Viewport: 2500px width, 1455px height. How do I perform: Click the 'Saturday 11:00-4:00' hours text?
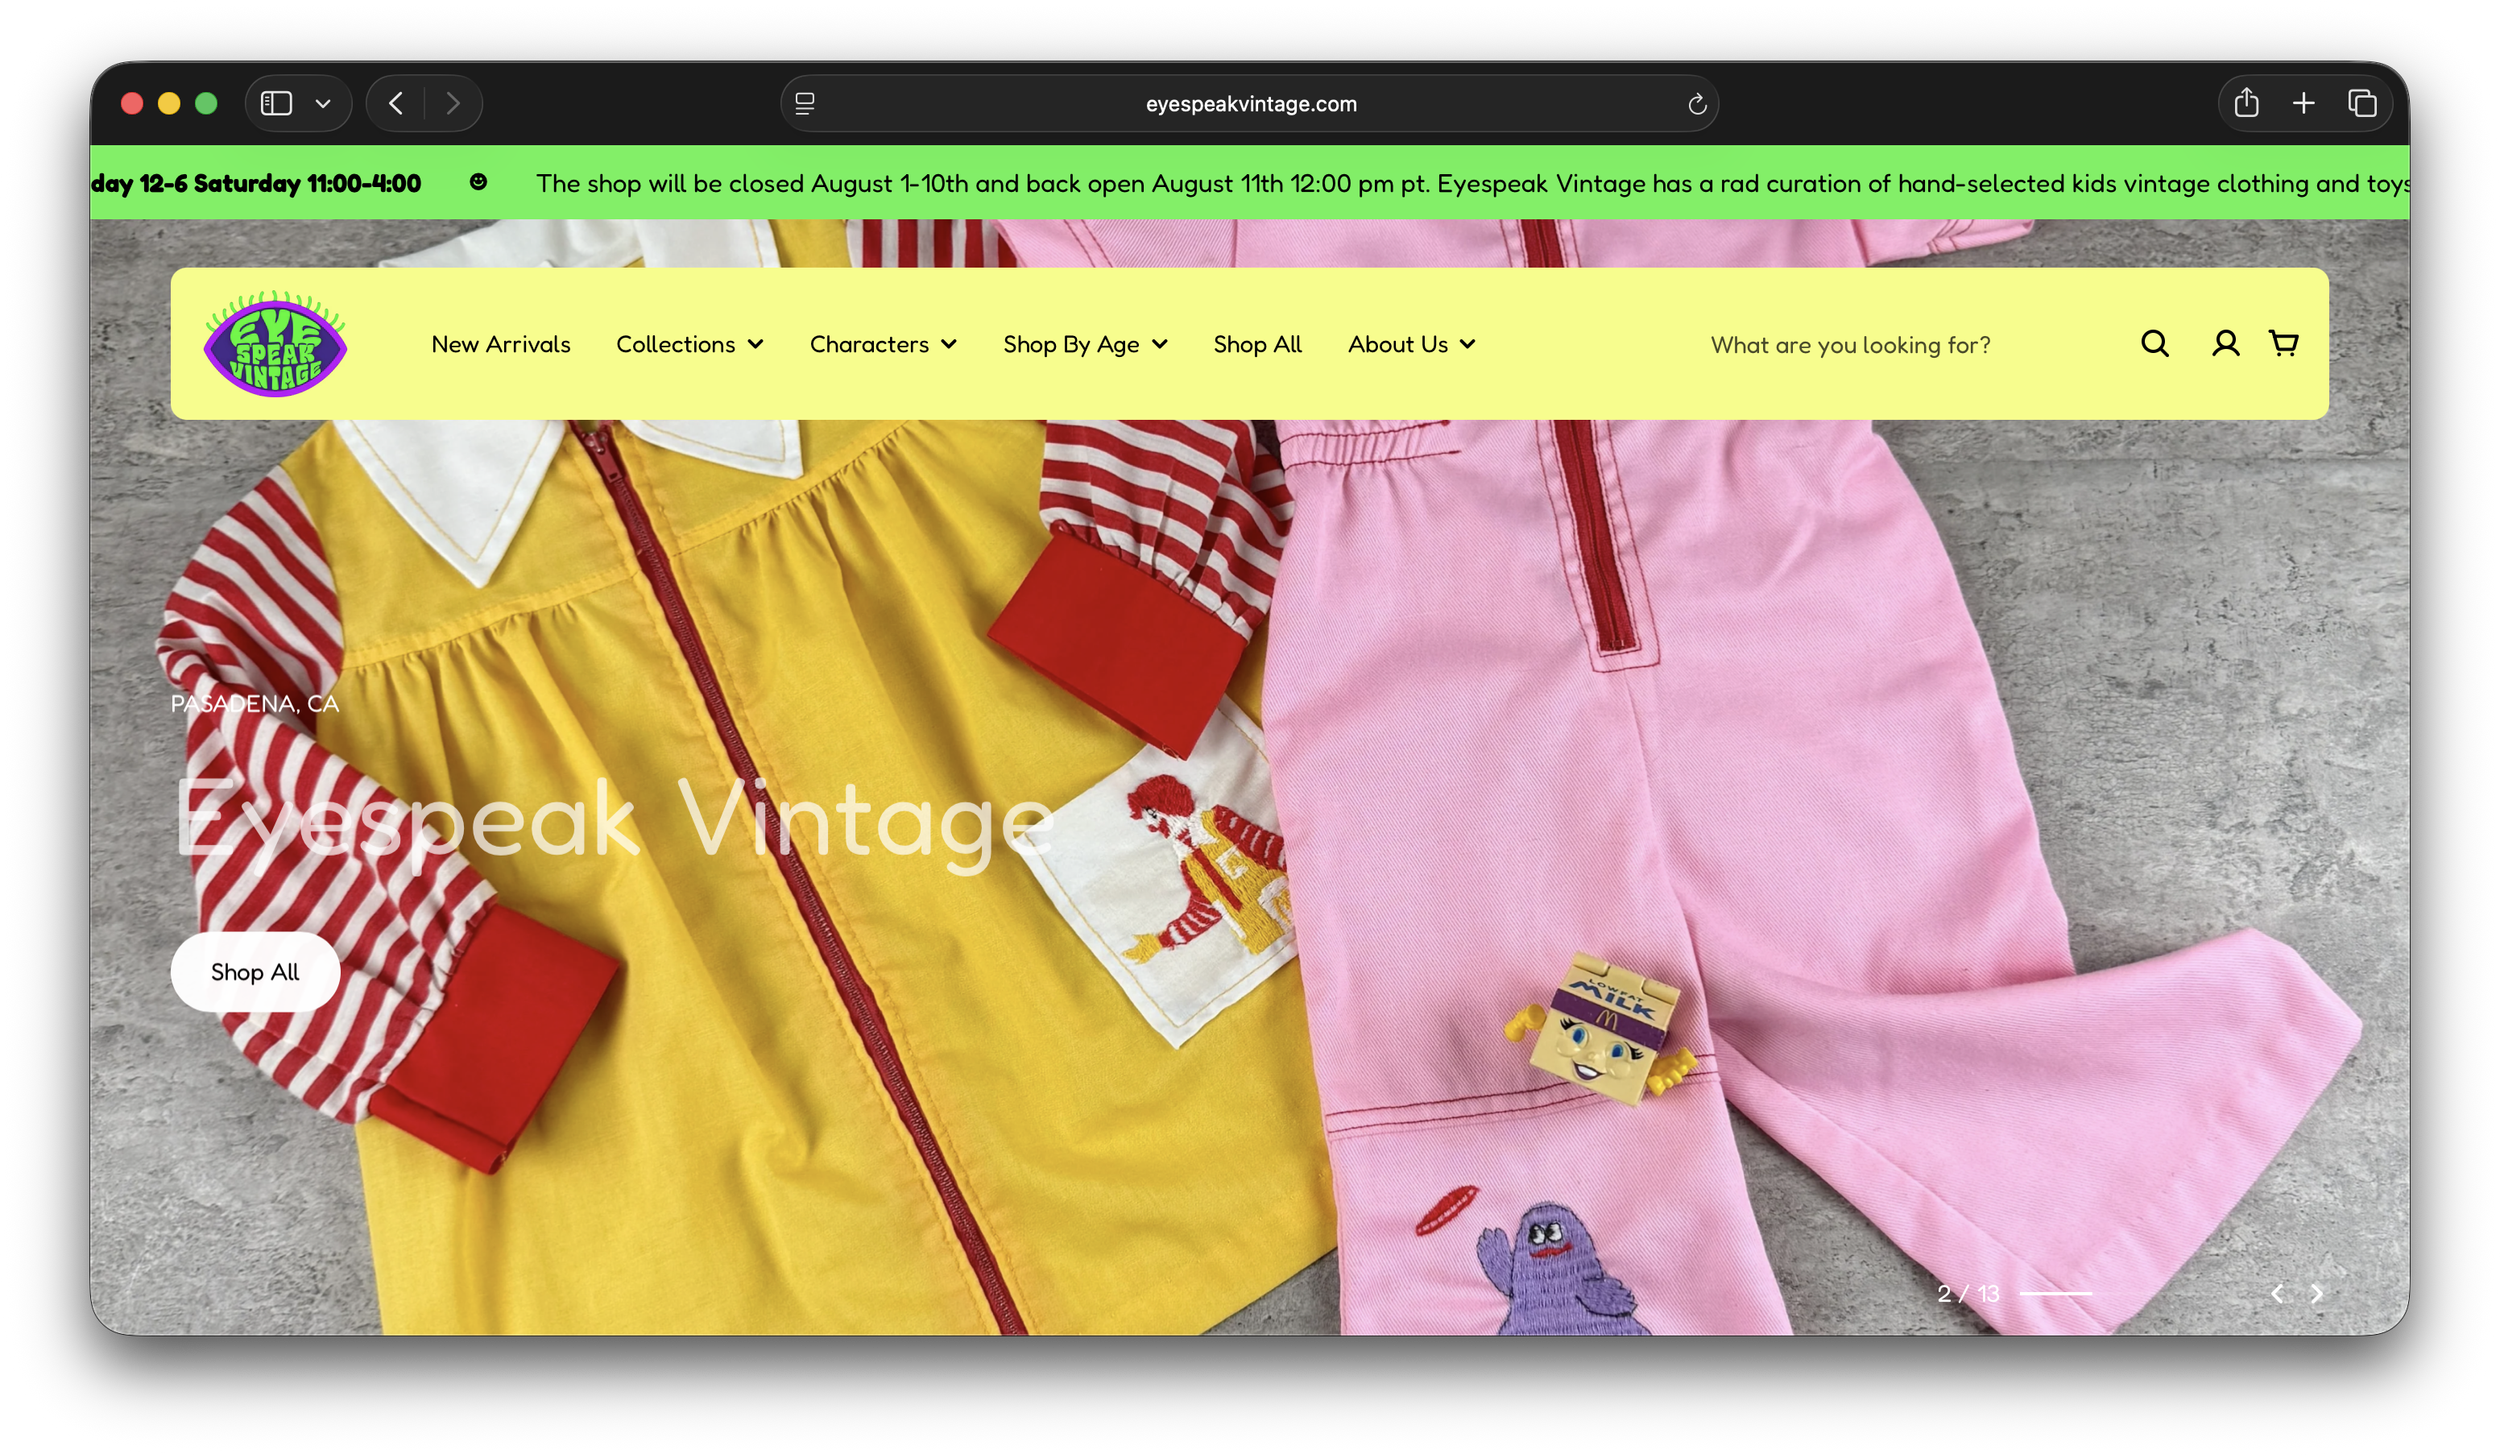click(x=307, y=184)
